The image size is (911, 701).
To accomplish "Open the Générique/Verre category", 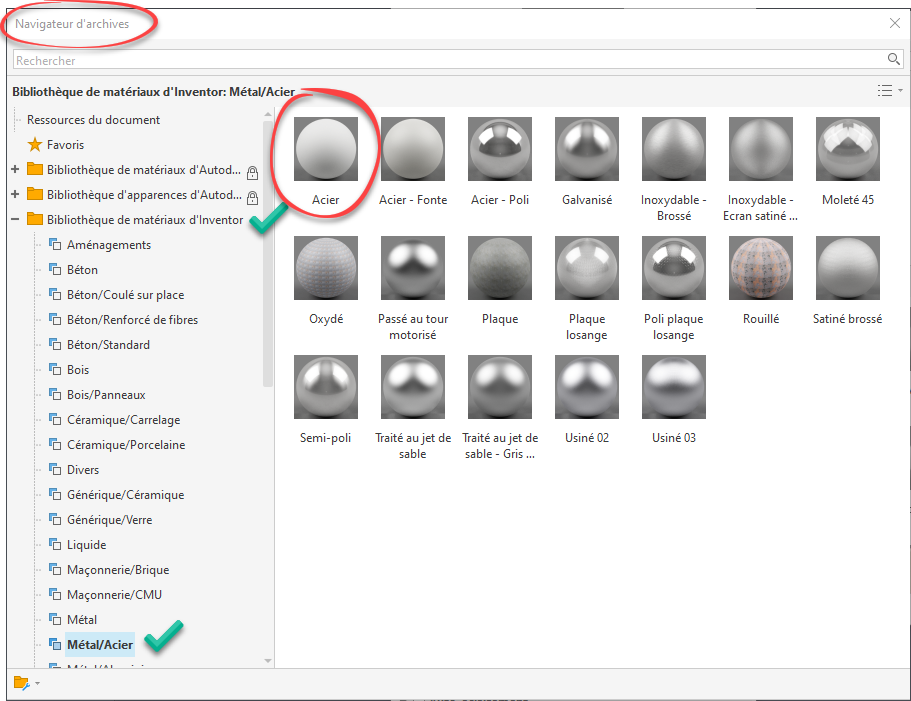I will click(x=109, y=519).
